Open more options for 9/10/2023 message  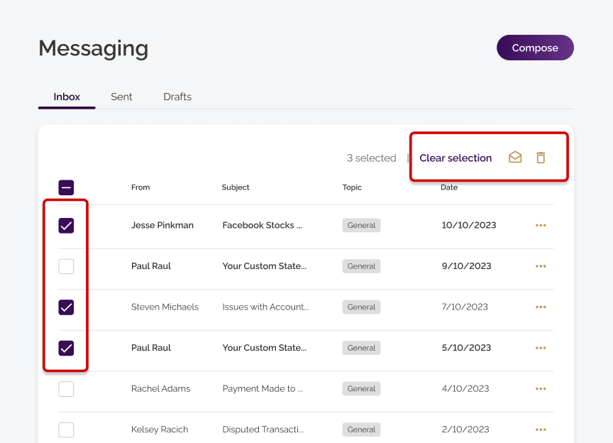click(541, 267)
